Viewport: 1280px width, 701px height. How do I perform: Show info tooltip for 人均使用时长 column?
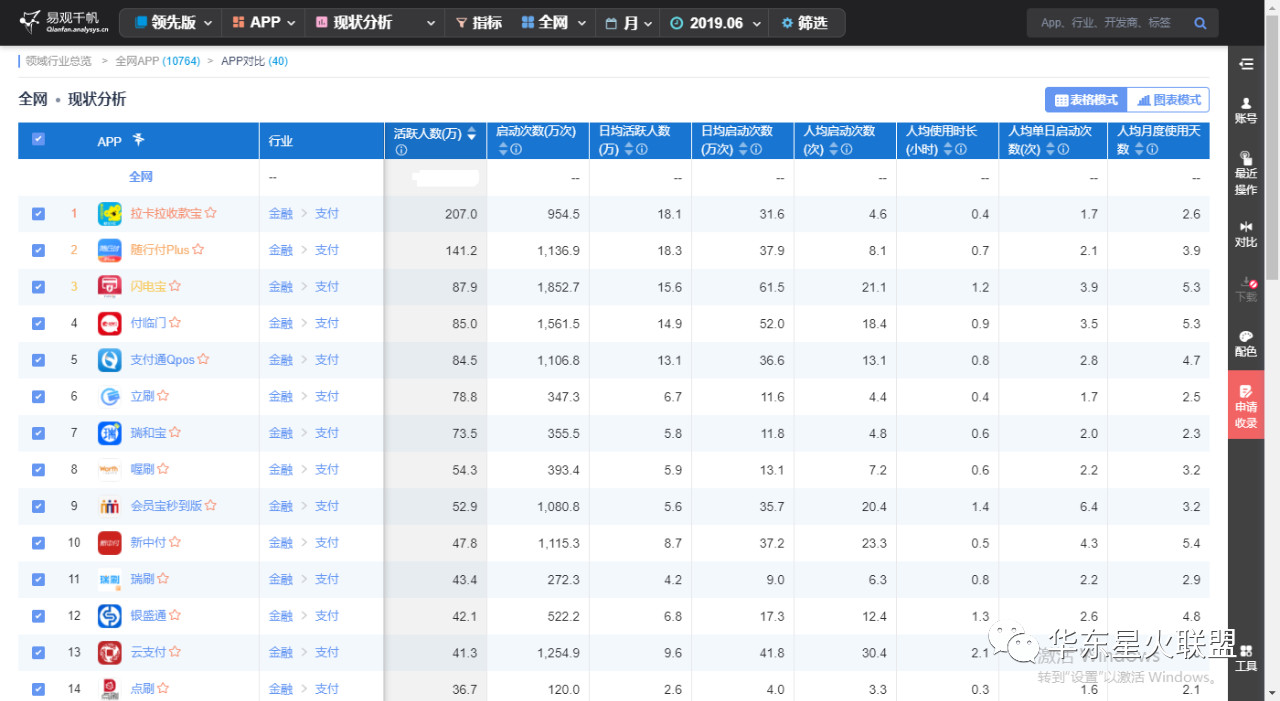[x=961, y=150]
